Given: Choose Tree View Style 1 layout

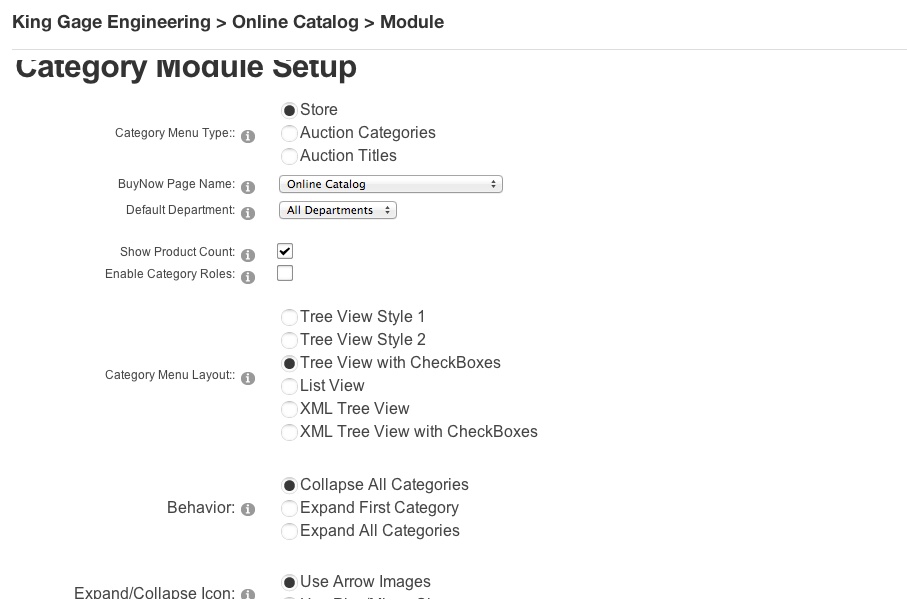Looking at the screenshot, I should 289,318.
